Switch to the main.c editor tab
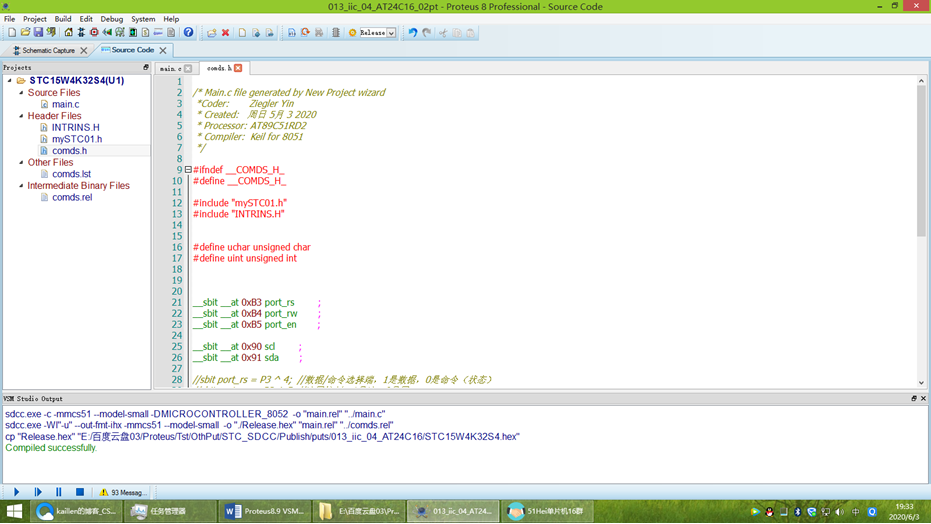 tap(170, 68)
